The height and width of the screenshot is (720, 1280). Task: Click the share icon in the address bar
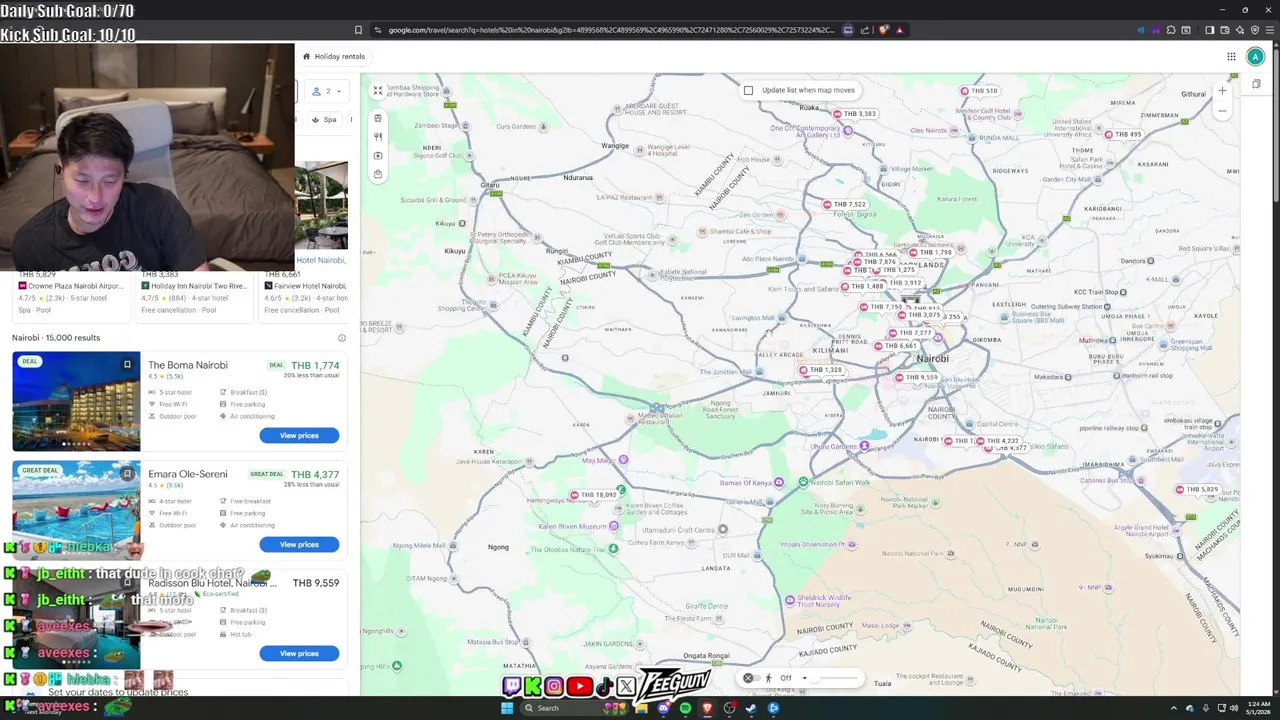pos(865,30)
